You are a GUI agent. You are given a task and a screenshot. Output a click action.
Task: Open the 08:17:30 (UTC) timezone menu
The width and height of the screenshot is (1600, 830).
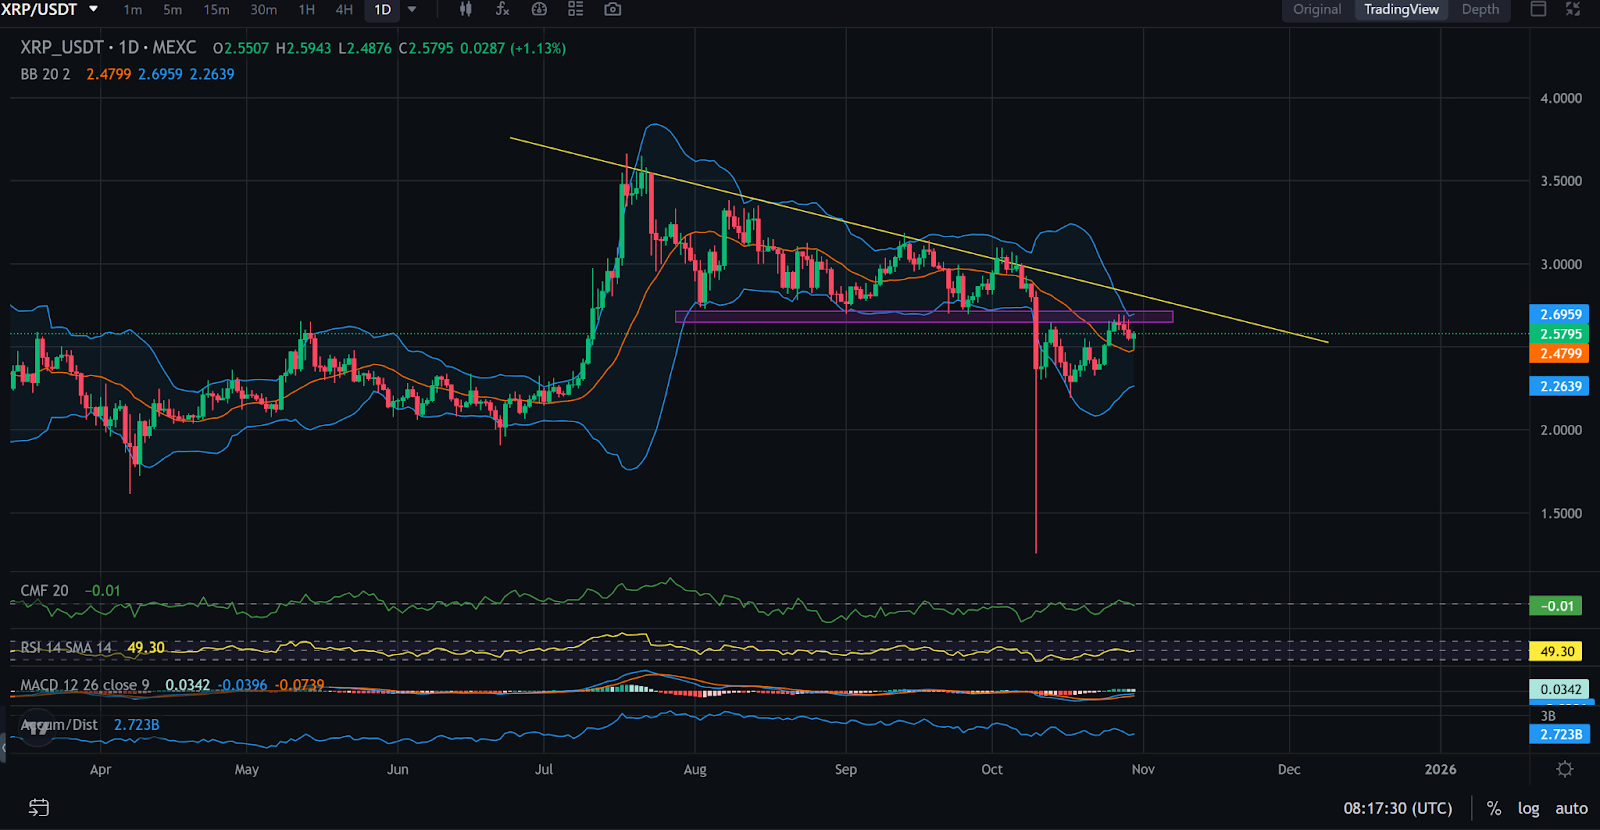coord(1397,808)
